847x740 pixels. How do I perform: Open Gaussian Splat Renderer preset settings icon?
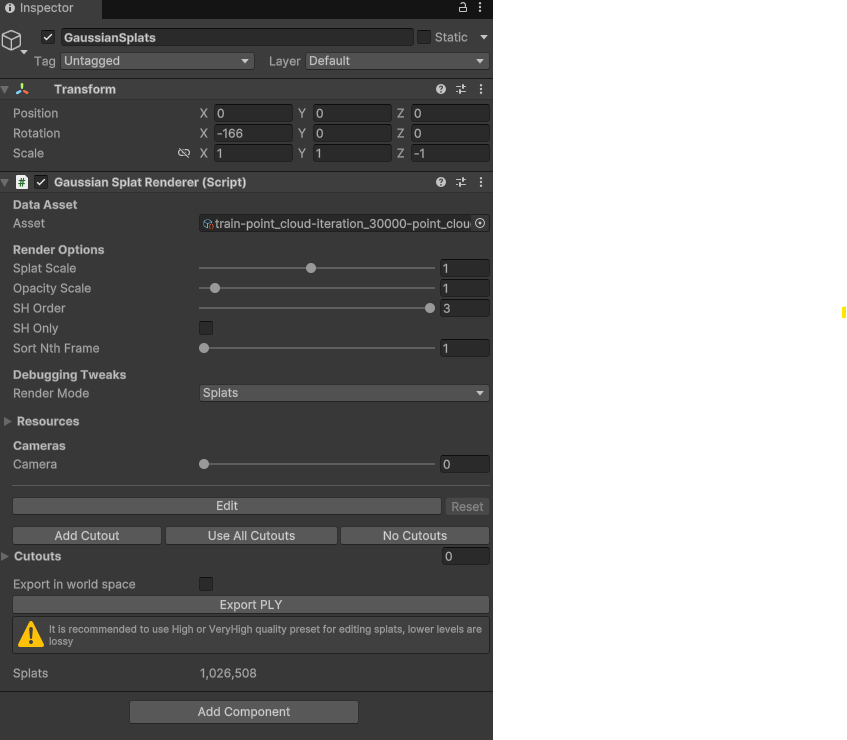[461, 183]
